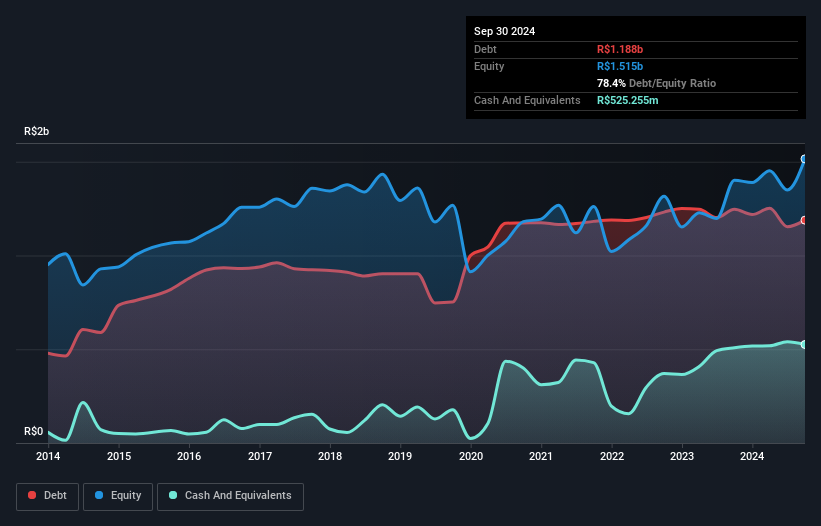
Task: Click the R$1.188b debt value
Action: 620,49
